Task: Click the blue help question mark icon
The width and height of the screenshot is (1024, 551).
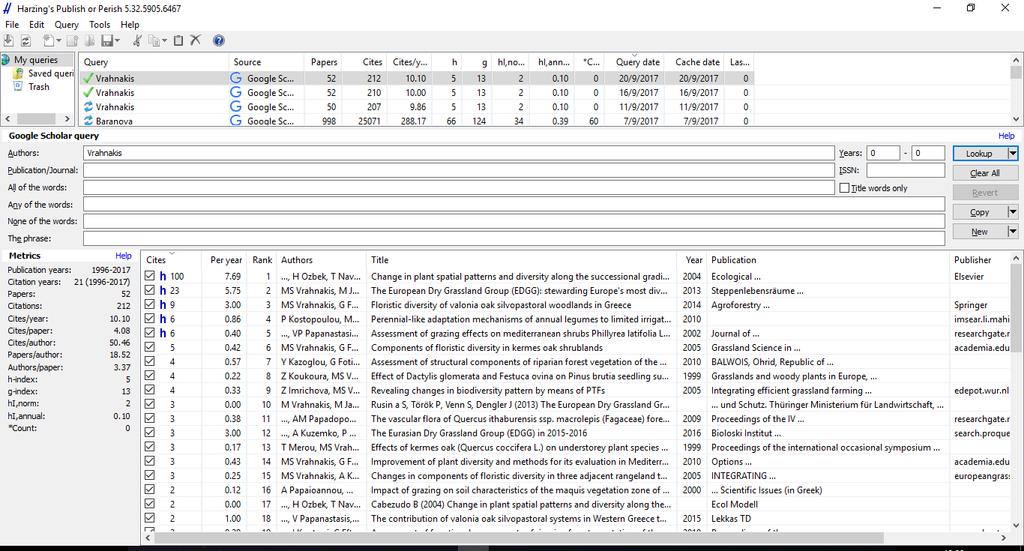Action: [x=219, y=40]
